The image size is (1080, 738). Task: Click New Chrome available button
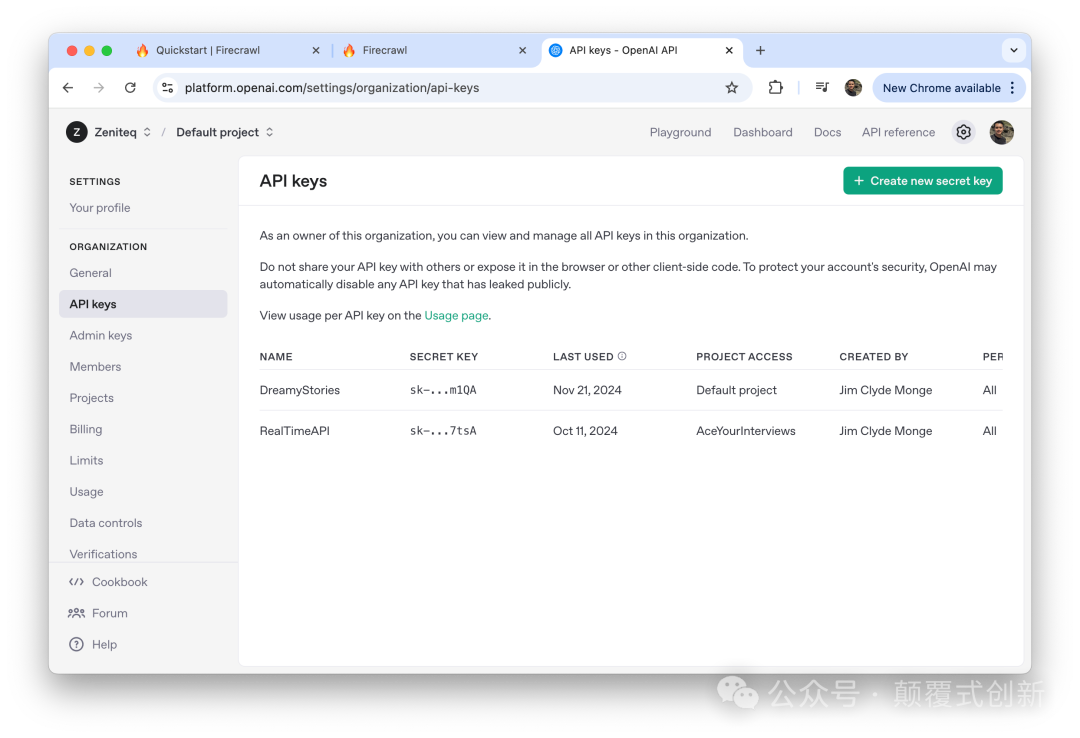(941, 88)
